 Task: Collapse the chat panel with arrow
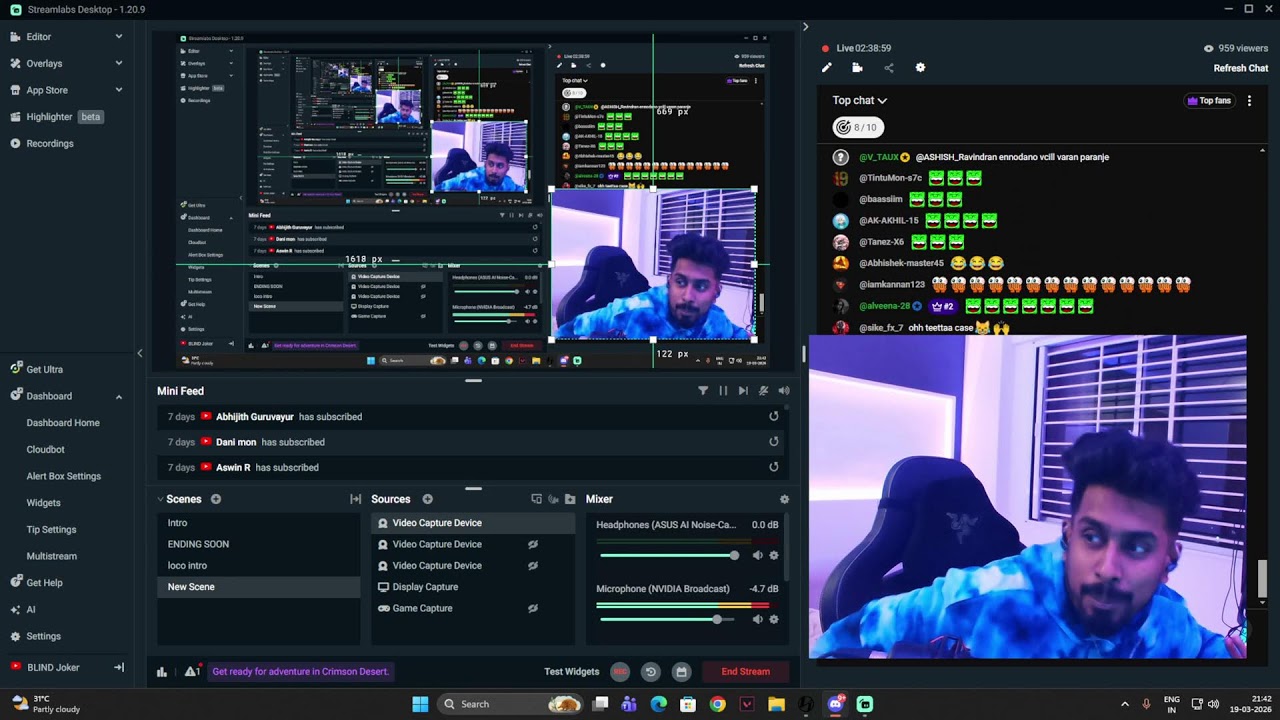click(x=805, y=27)
